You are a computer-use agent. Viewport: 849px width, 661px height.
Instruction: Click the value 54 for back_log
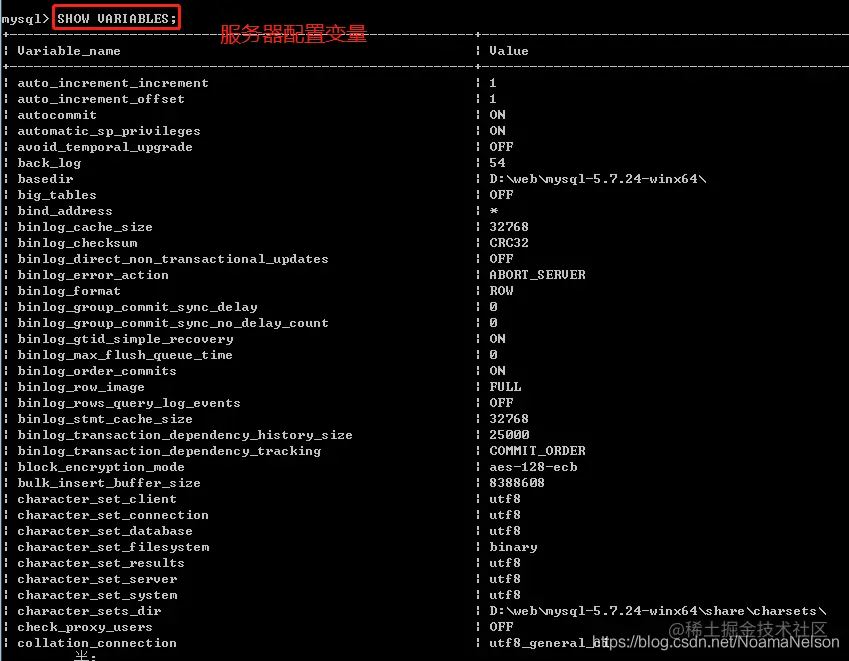[x=497, y=163]
